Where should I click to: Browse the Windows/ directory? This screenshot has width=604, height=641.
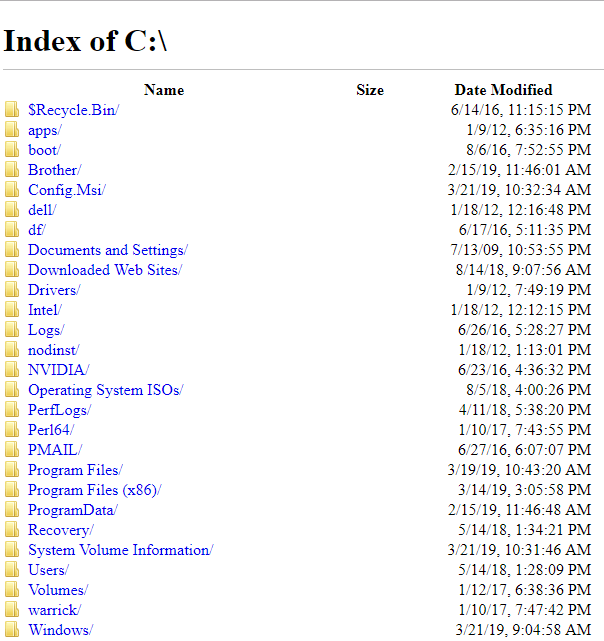point(60,630)
